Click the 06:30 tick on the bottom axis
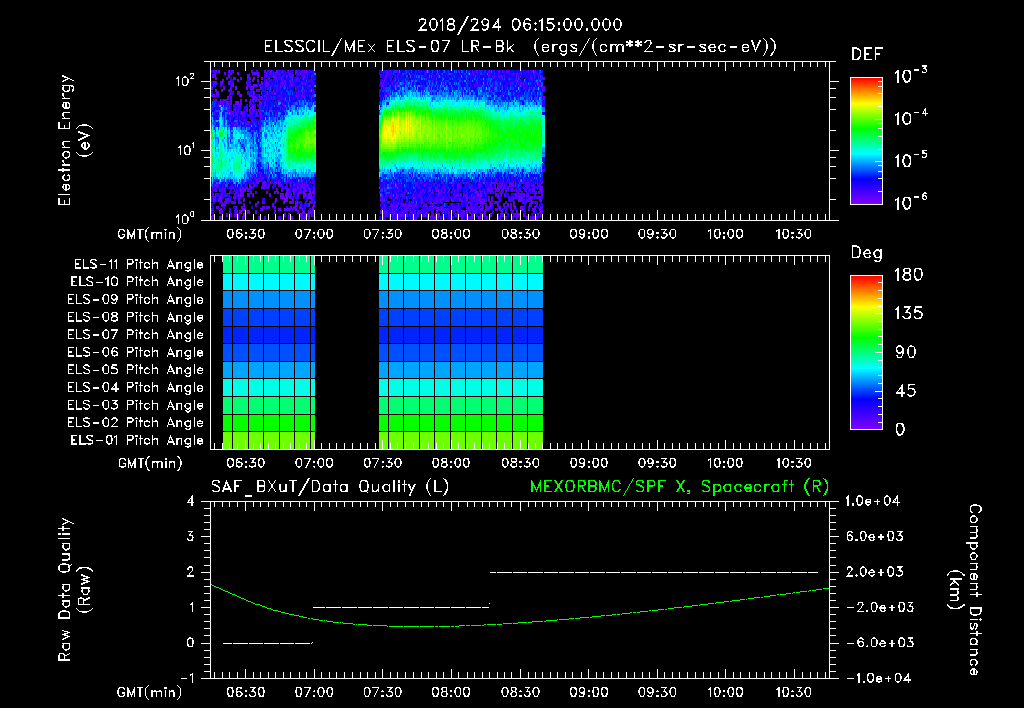This screenshot has width=1024, height=708. tap(246, 692)
